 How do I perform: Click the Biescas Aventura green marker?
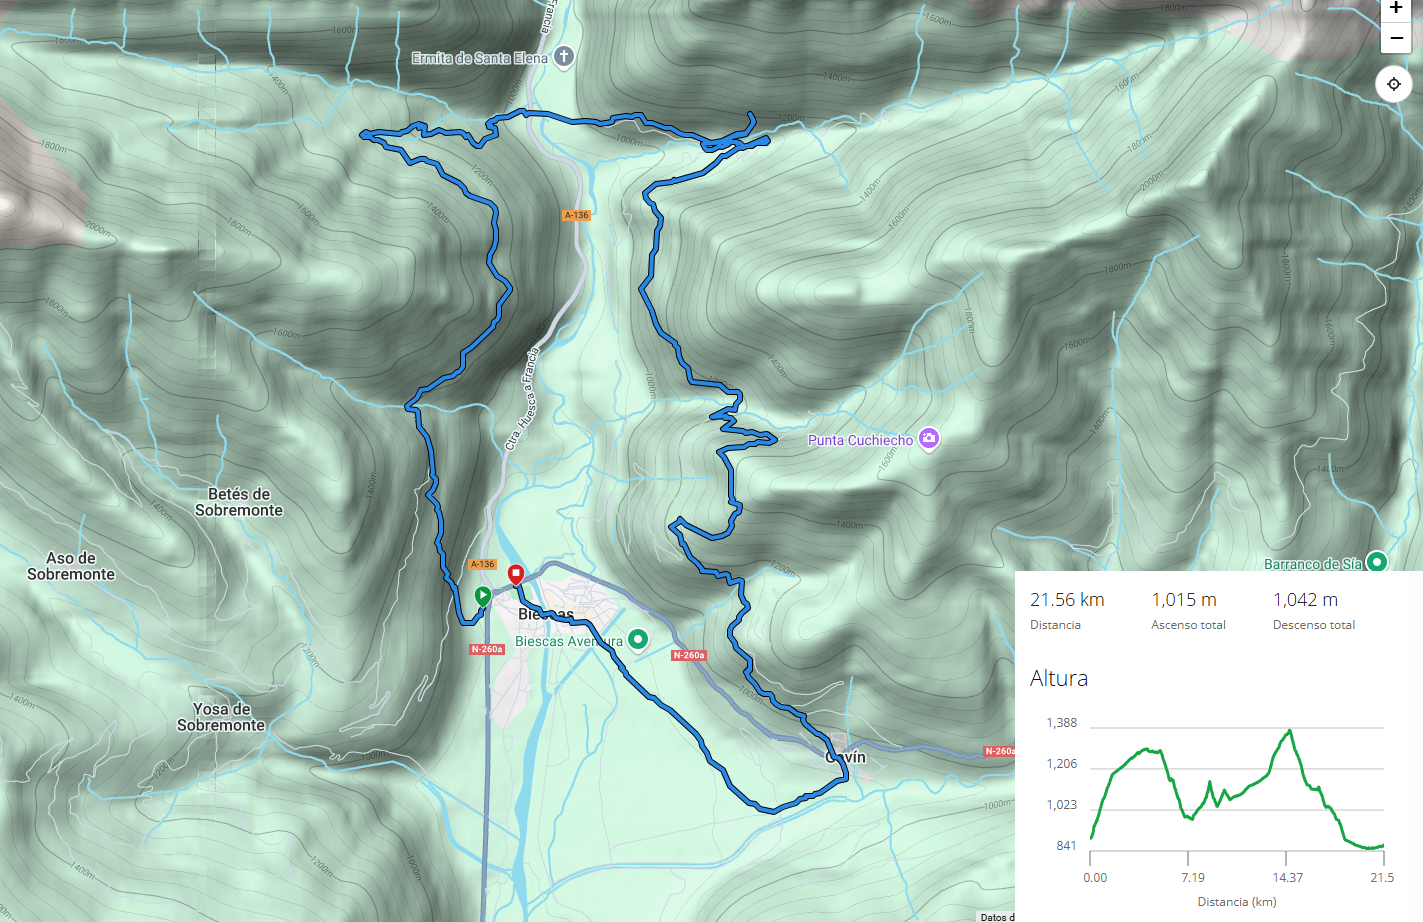pyautogui.click(x=638, y=640)
